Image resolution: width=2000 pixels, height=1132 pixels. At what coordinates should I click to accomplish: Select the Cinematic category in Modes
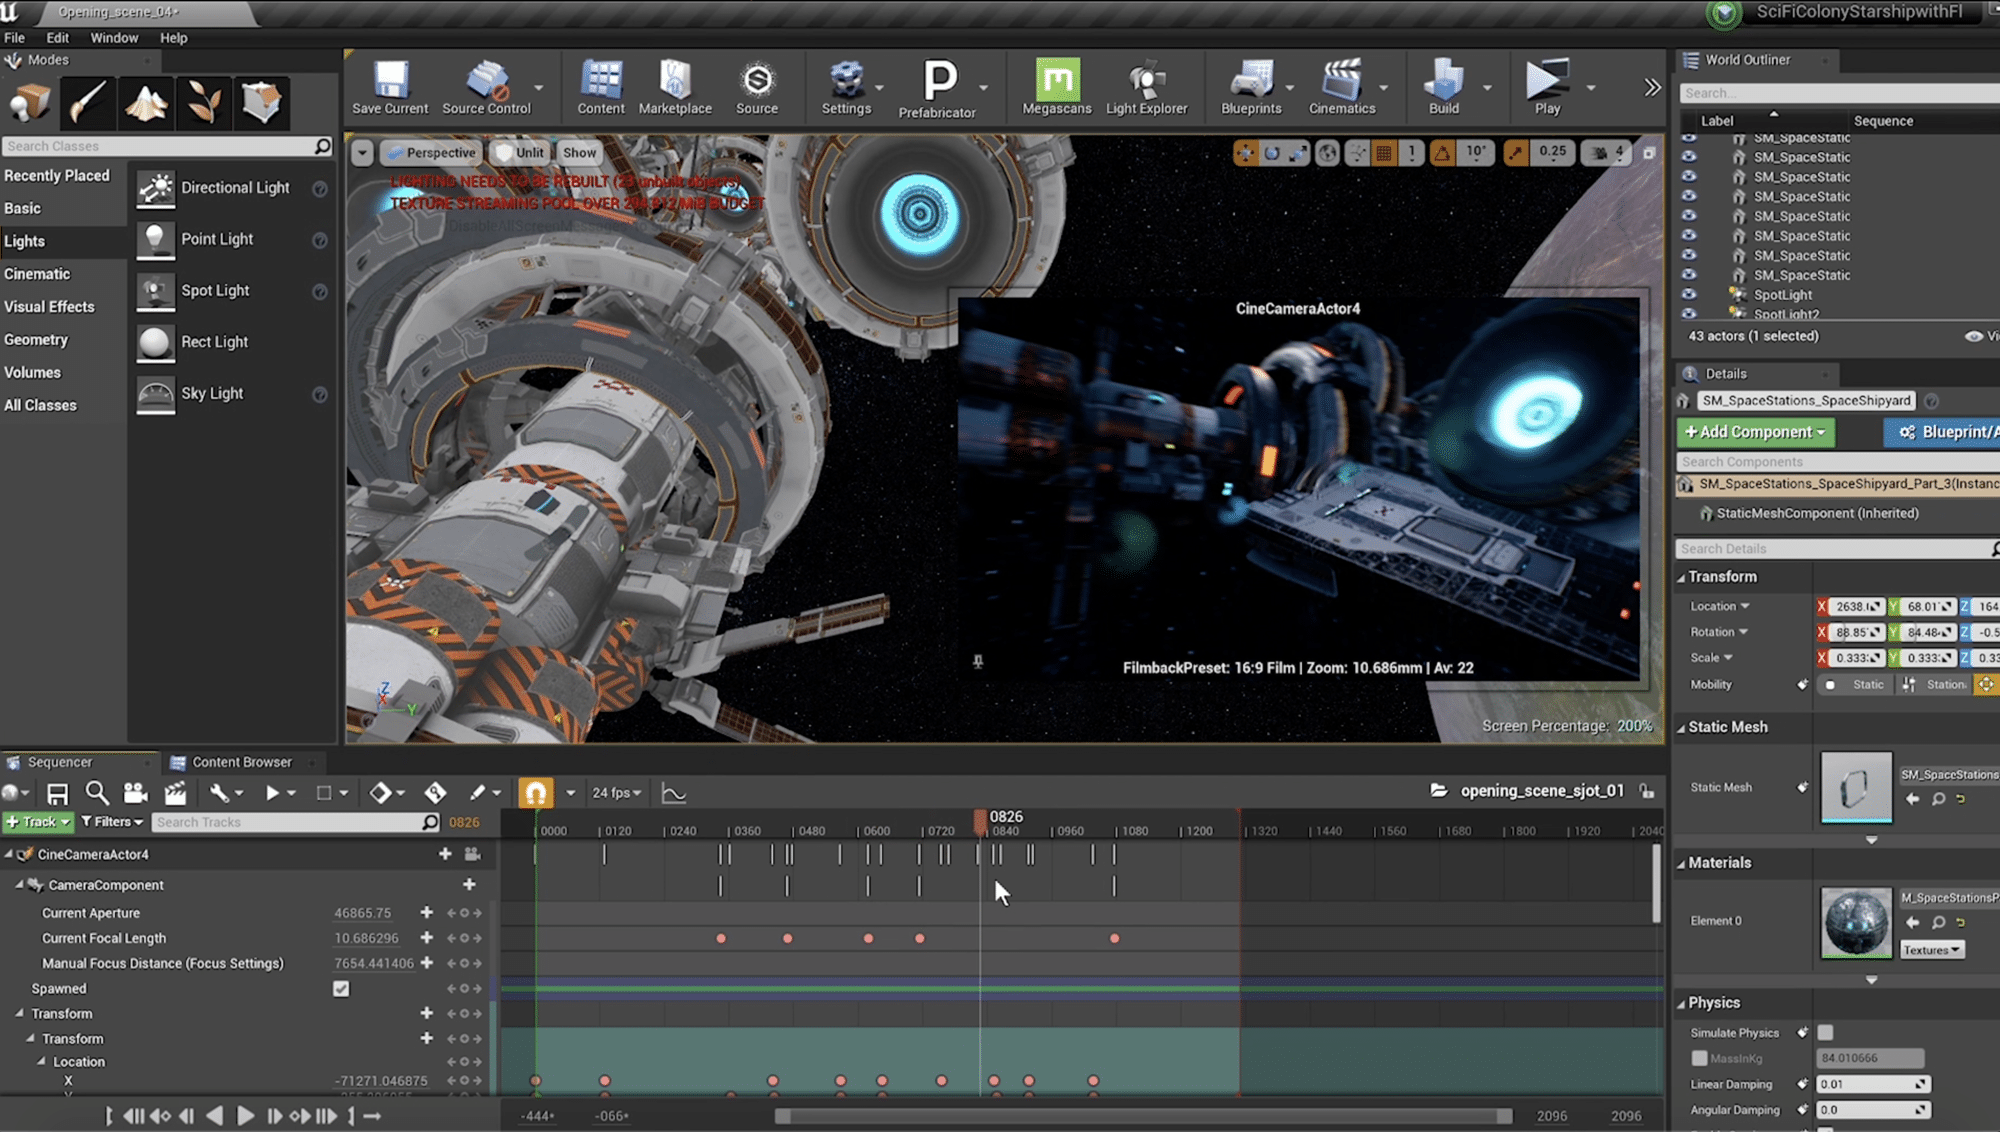click(x=37, y=274)
